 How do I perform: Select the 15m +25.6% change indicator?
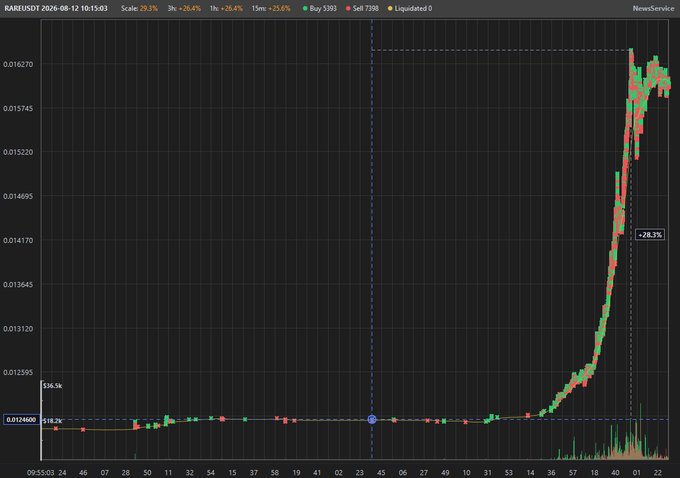(271, 8)
